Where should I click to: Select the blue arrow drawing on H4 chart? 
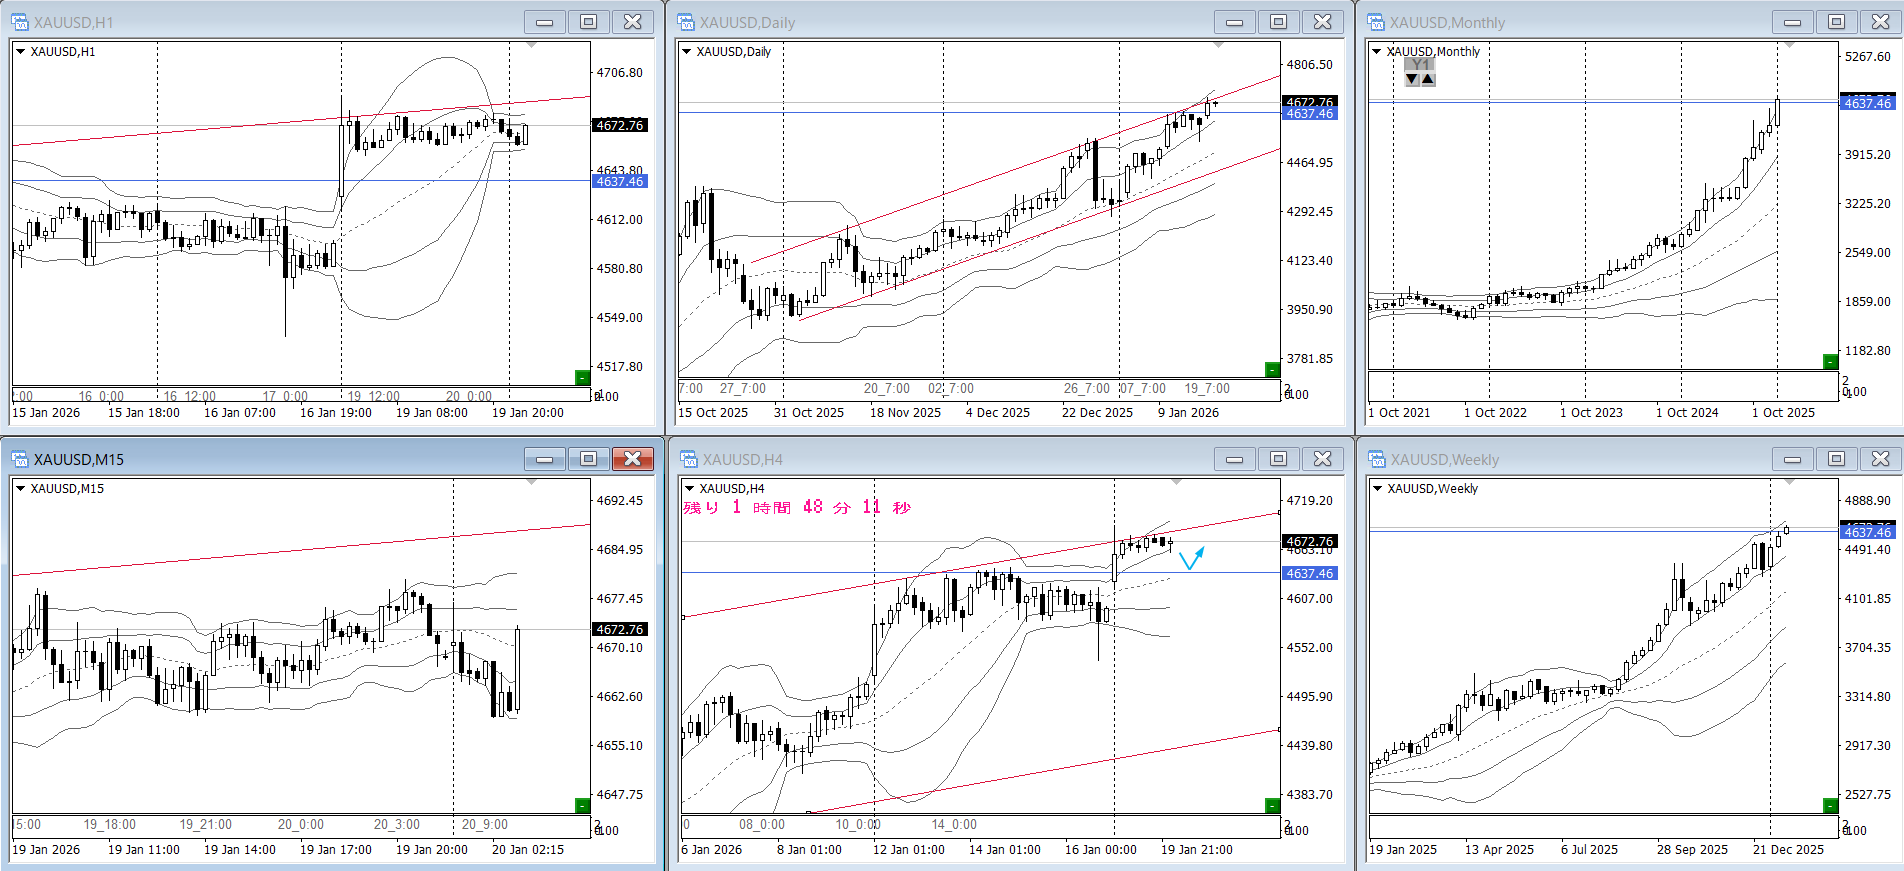tap(1191, 558)
